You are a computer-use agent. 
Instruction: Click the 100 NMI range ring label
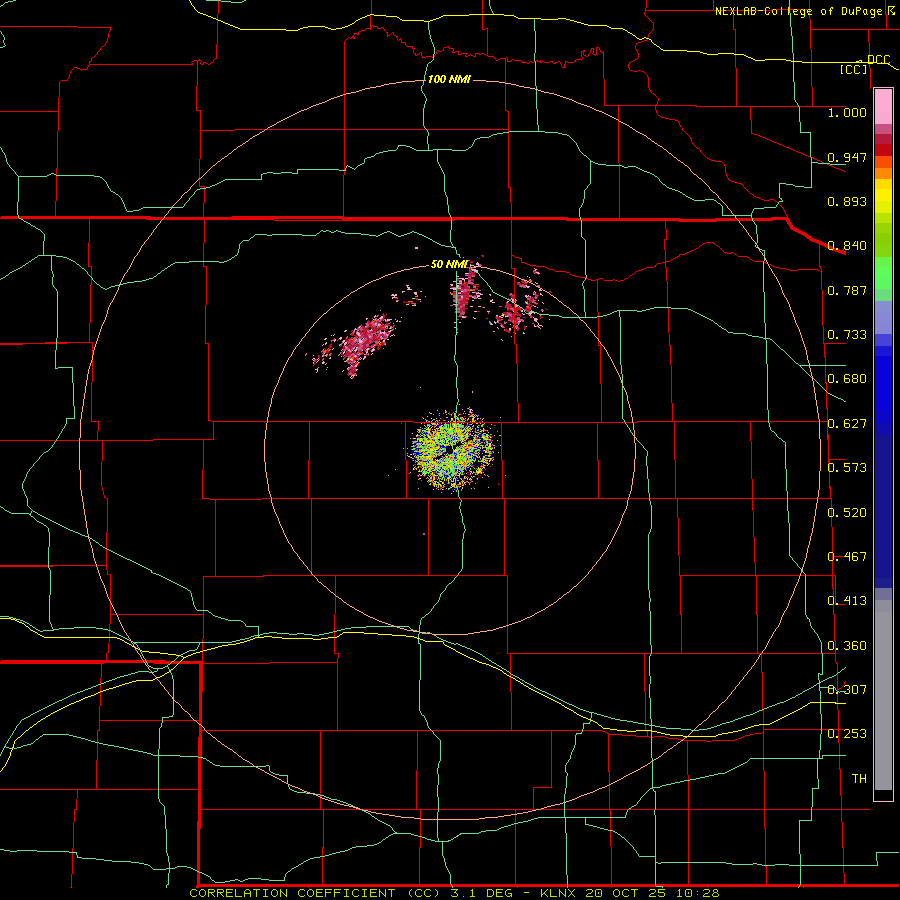point(449,79)
